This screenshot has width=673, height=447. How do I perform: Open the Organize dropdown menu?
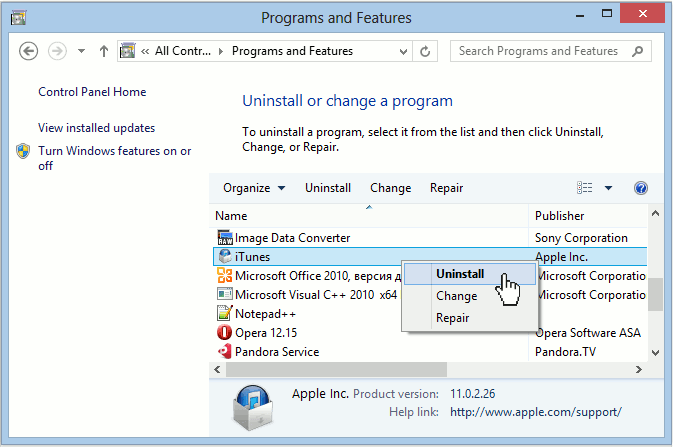coord(254,188)
